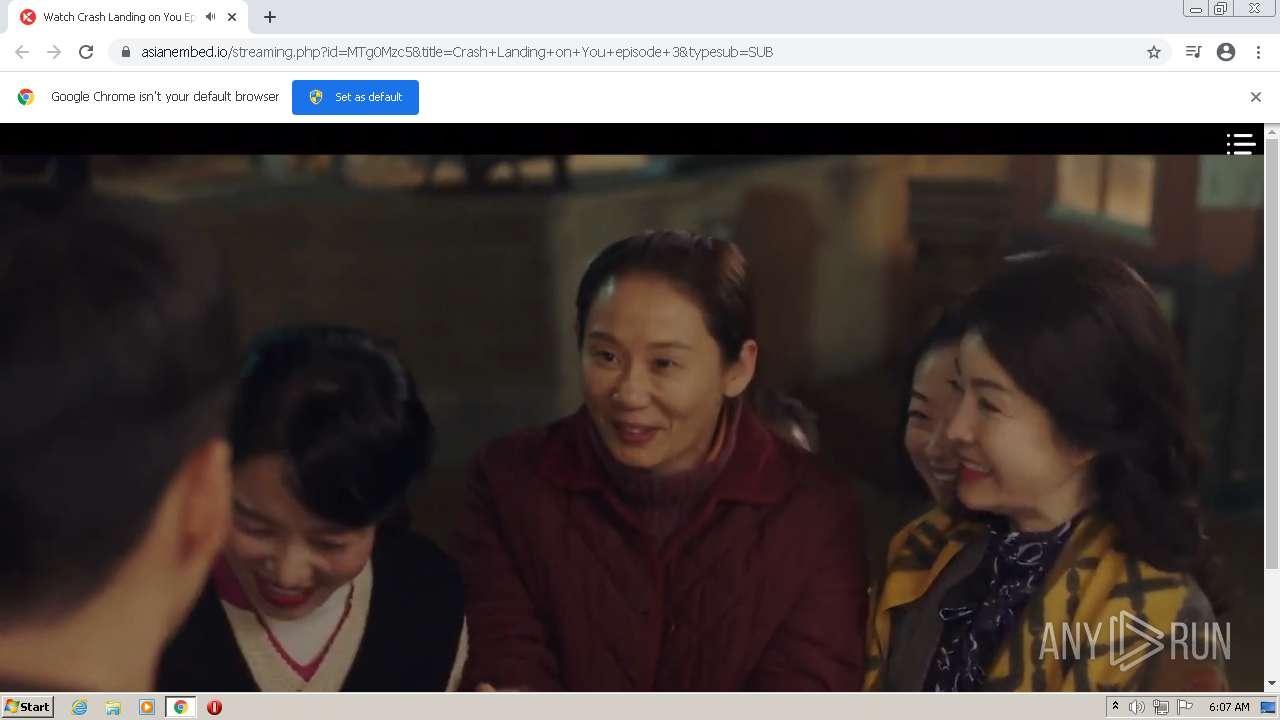Go back to previous page
Viewport: 1280px width, 720px height.
(22, 52)
